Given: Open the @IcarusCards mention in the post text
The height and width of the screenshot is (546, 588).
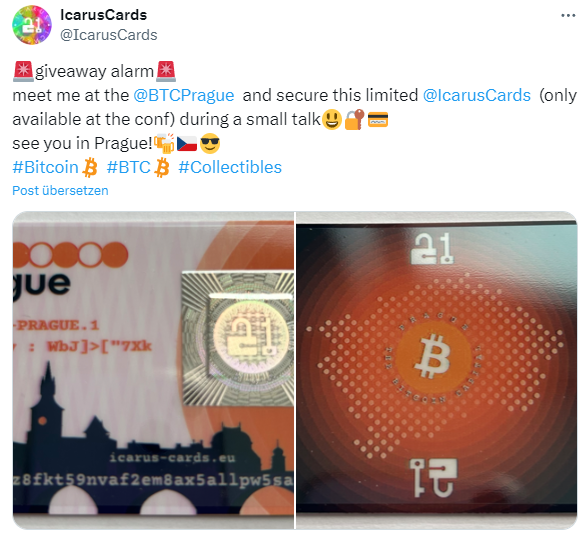Looking at the screenshot, I should click(x=477, y=95).
